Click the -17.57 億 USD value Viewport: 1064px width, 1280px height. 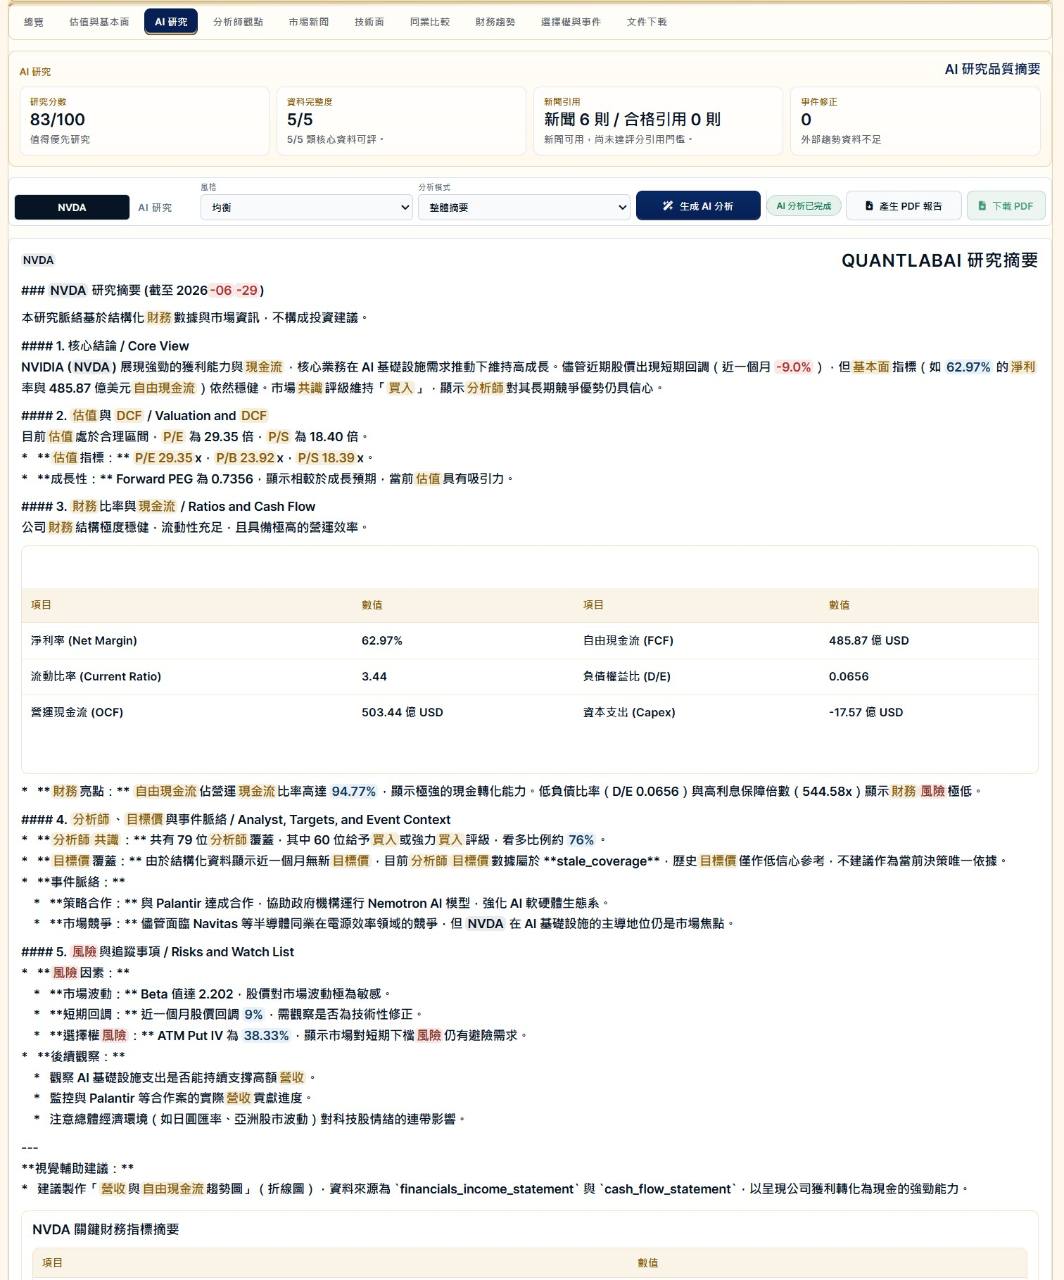(866, 712)
